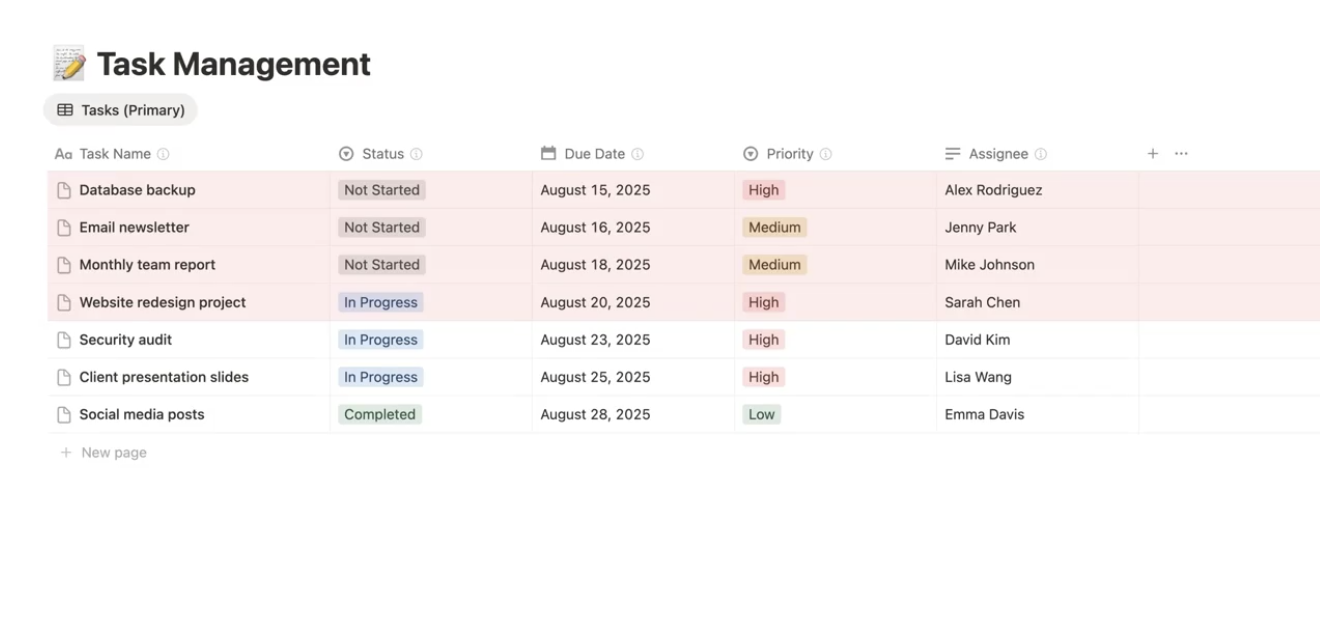This screenshot has width=1320, height=620.
Task: Click the Low priority tag
Action: [761, 415]
